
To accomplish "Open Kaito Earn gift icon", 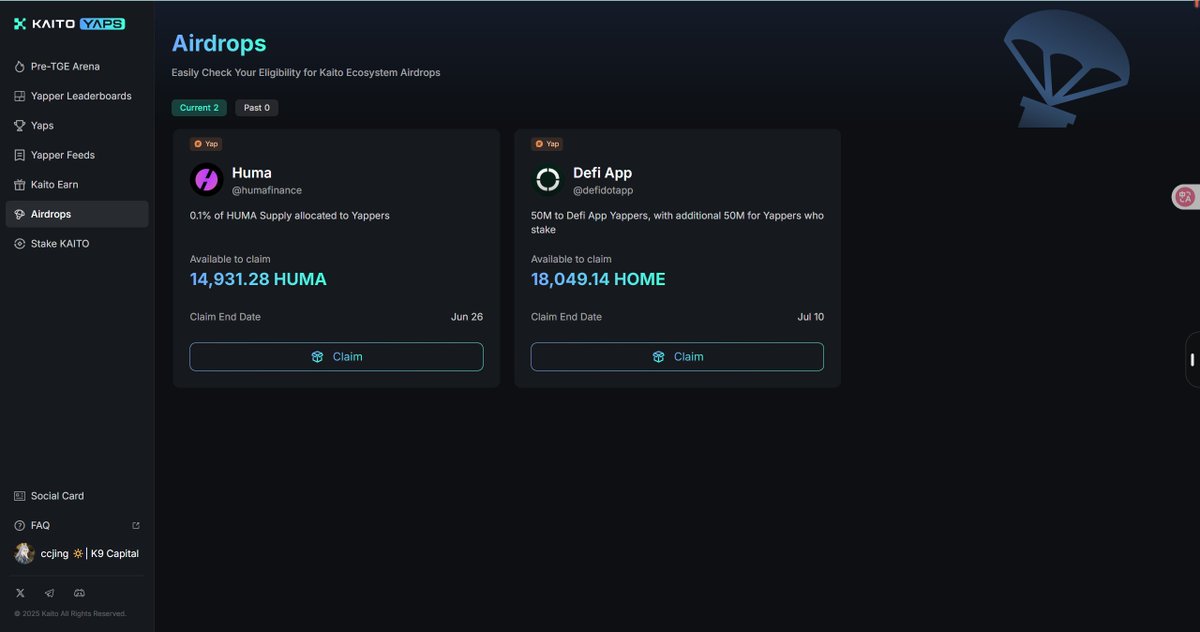I will [20, 185].
